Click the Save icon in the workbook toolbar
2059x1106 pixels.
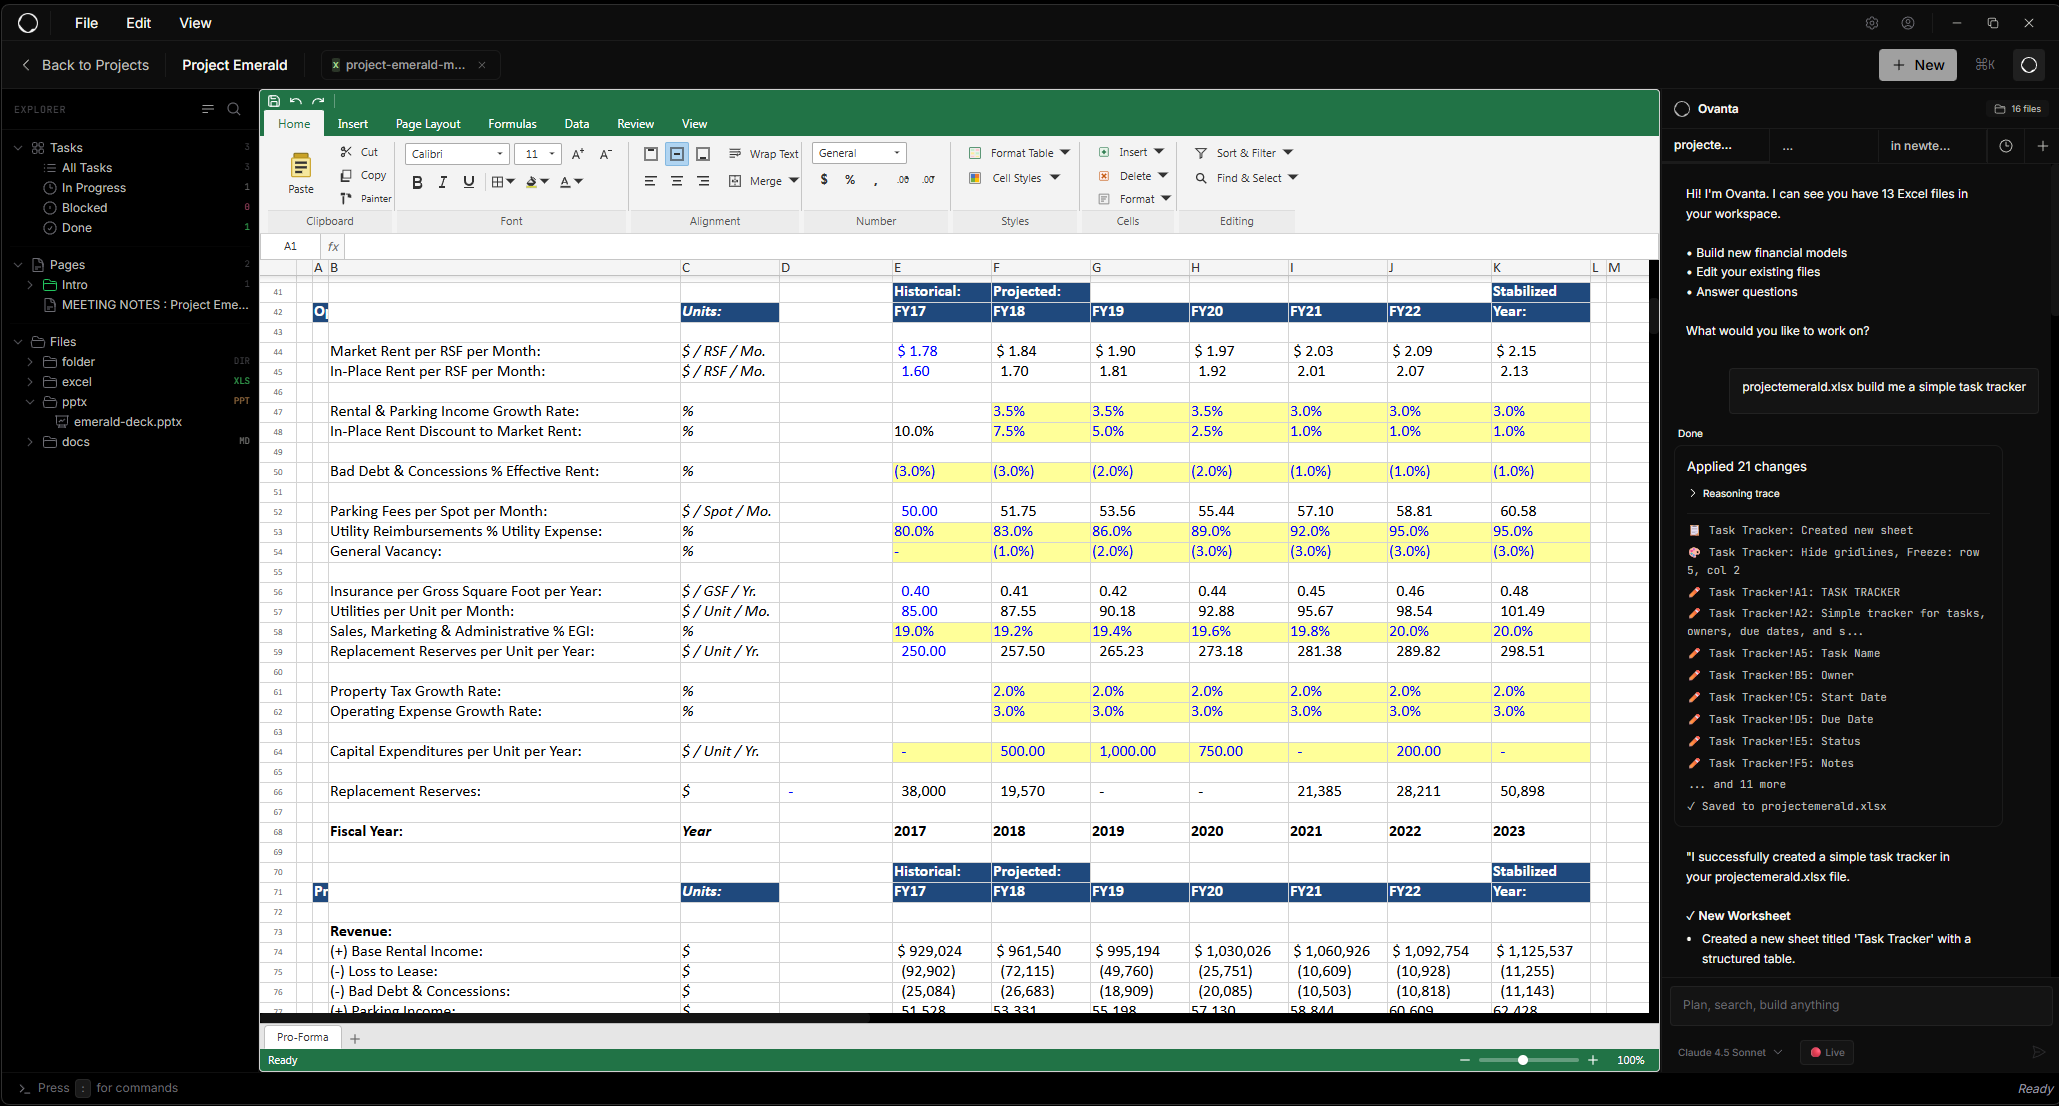pyautogui.click(x=273, y=100)
